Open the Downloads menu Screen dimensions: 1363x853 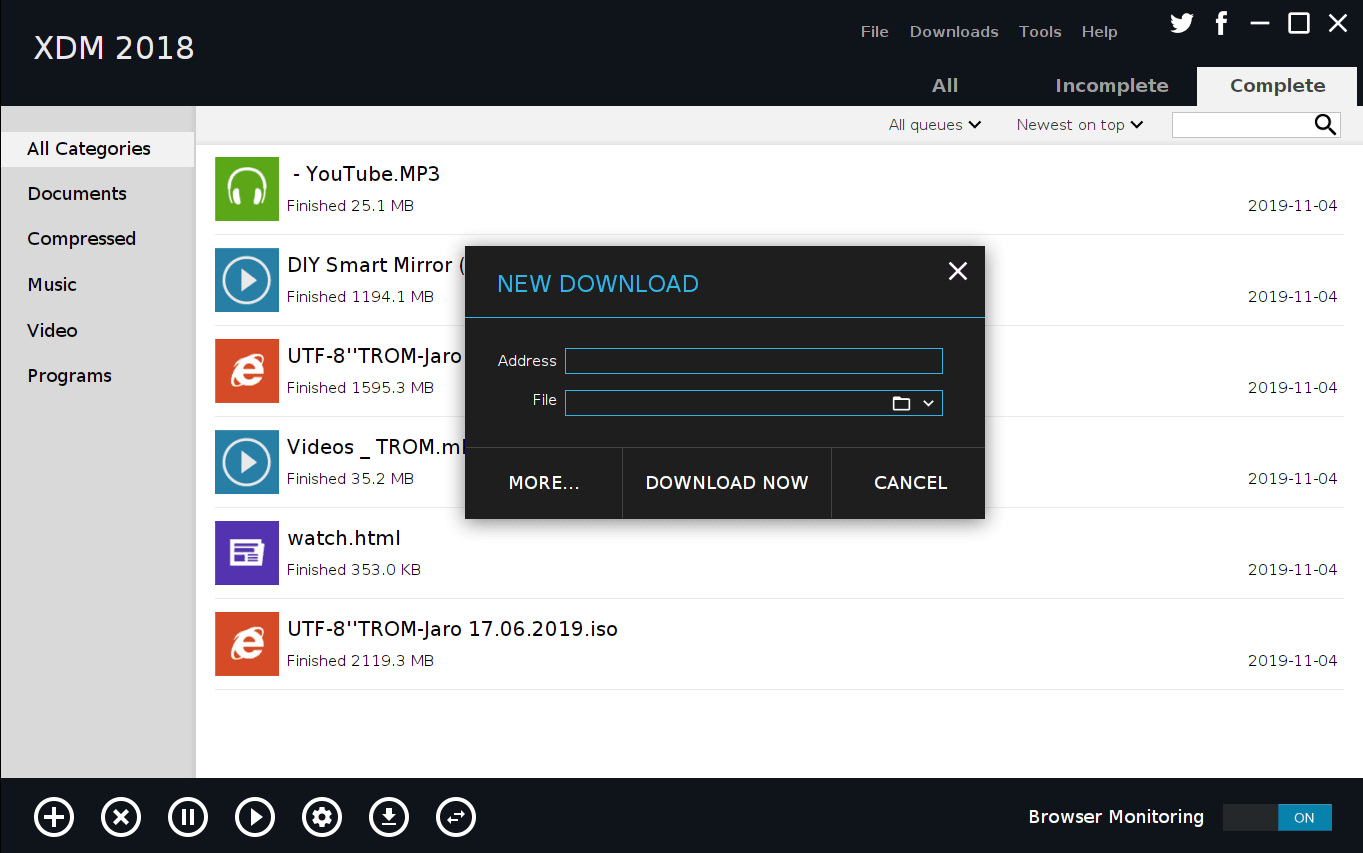coord(953,32)
